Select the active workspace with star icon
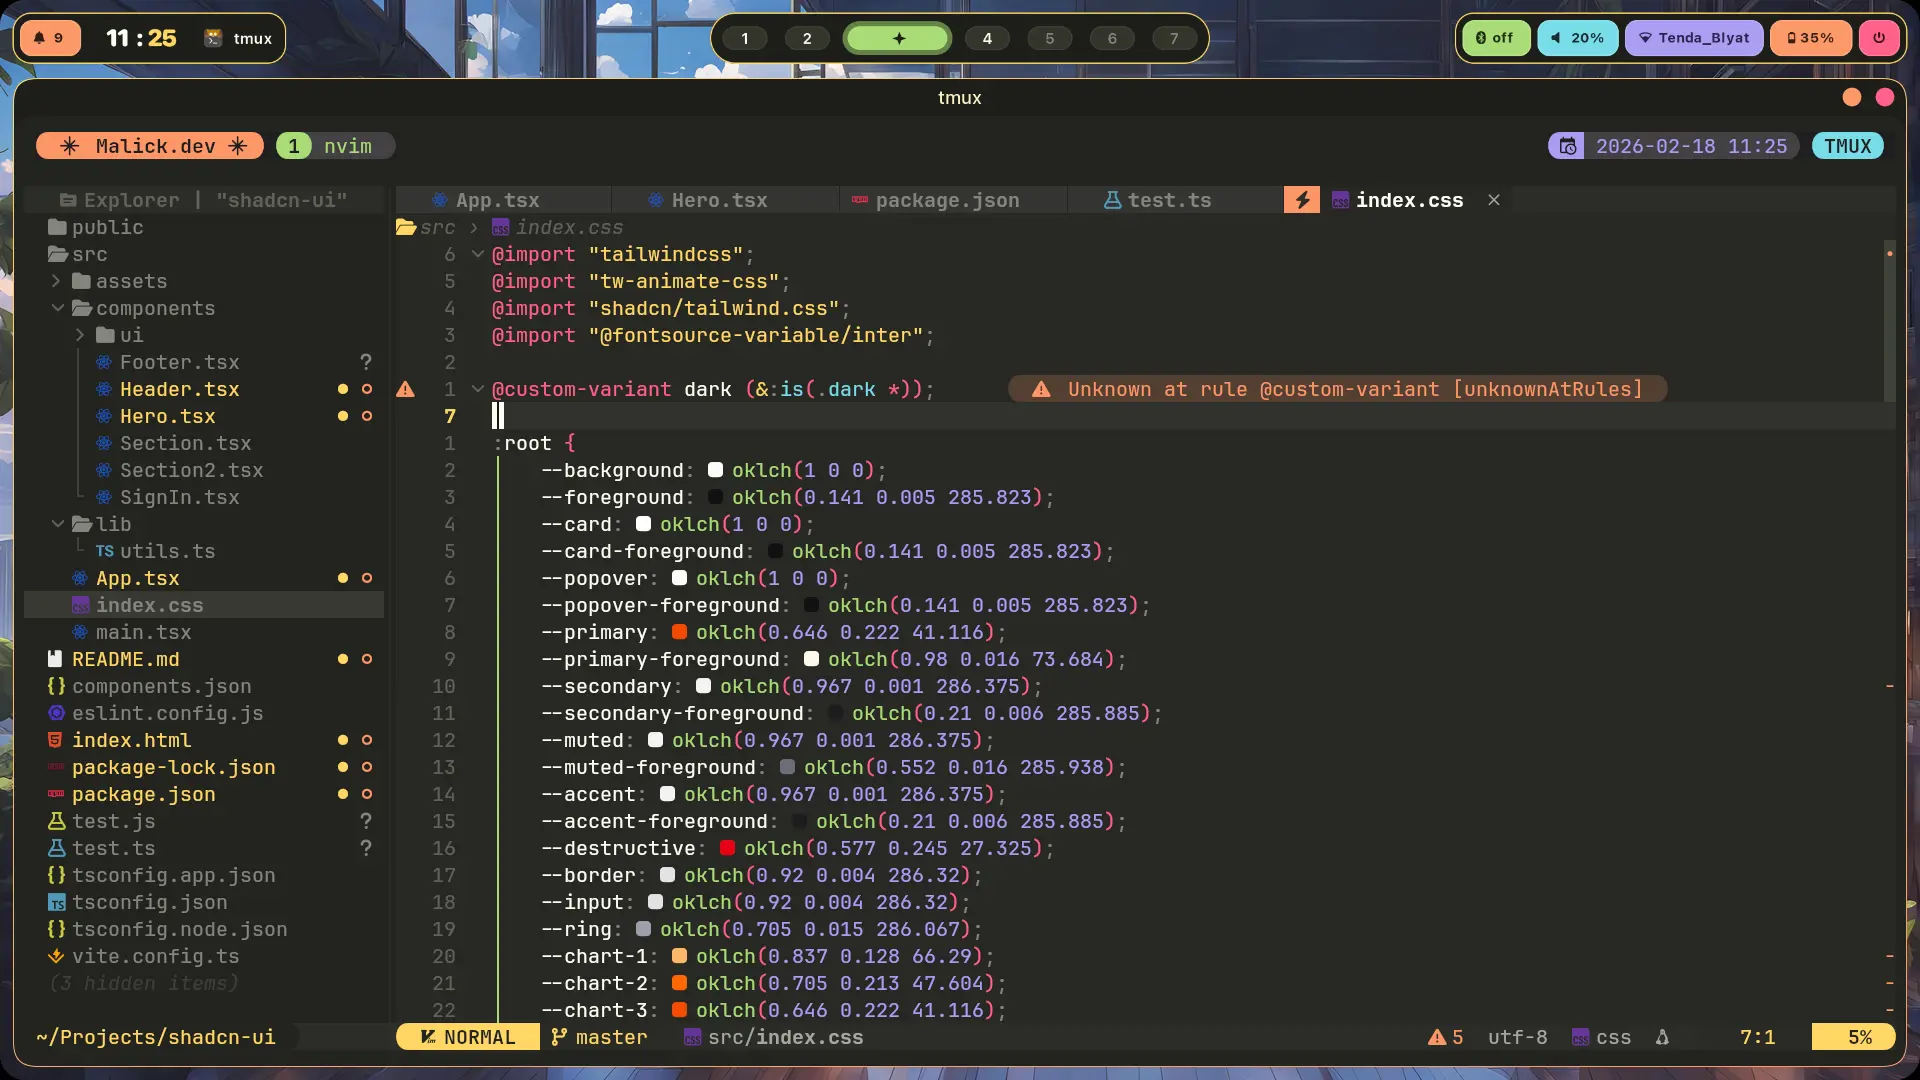The width and height of the screenshot is (1920, 1080). pos(898,38)
